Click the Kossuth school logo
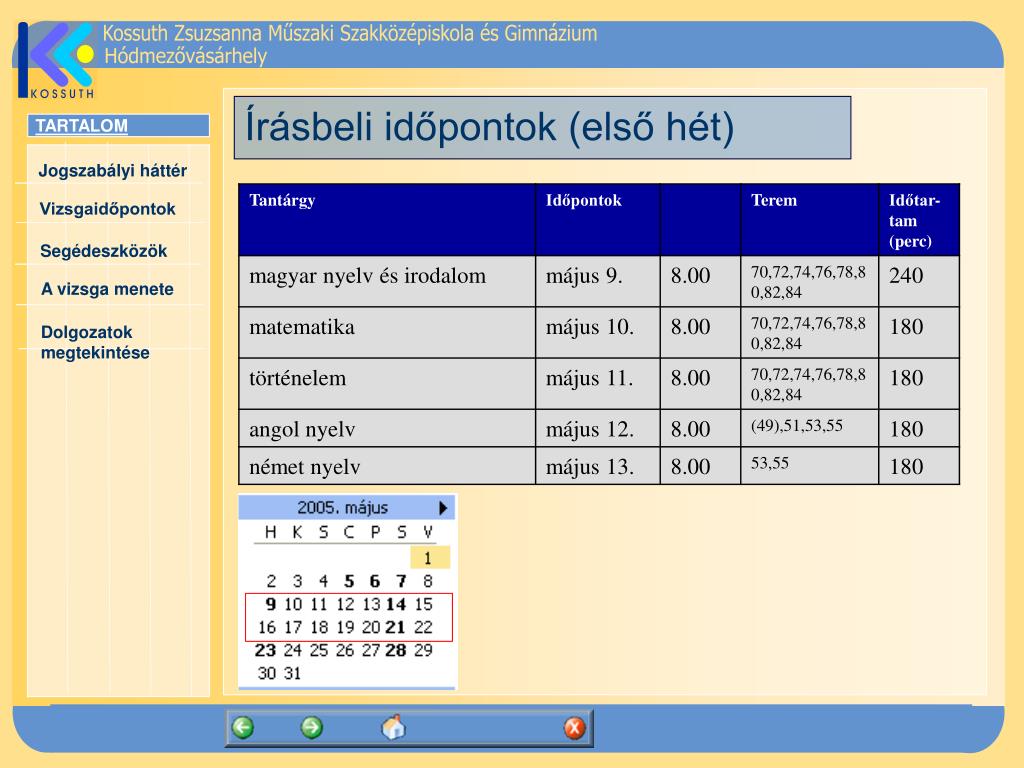 (56, 60)
